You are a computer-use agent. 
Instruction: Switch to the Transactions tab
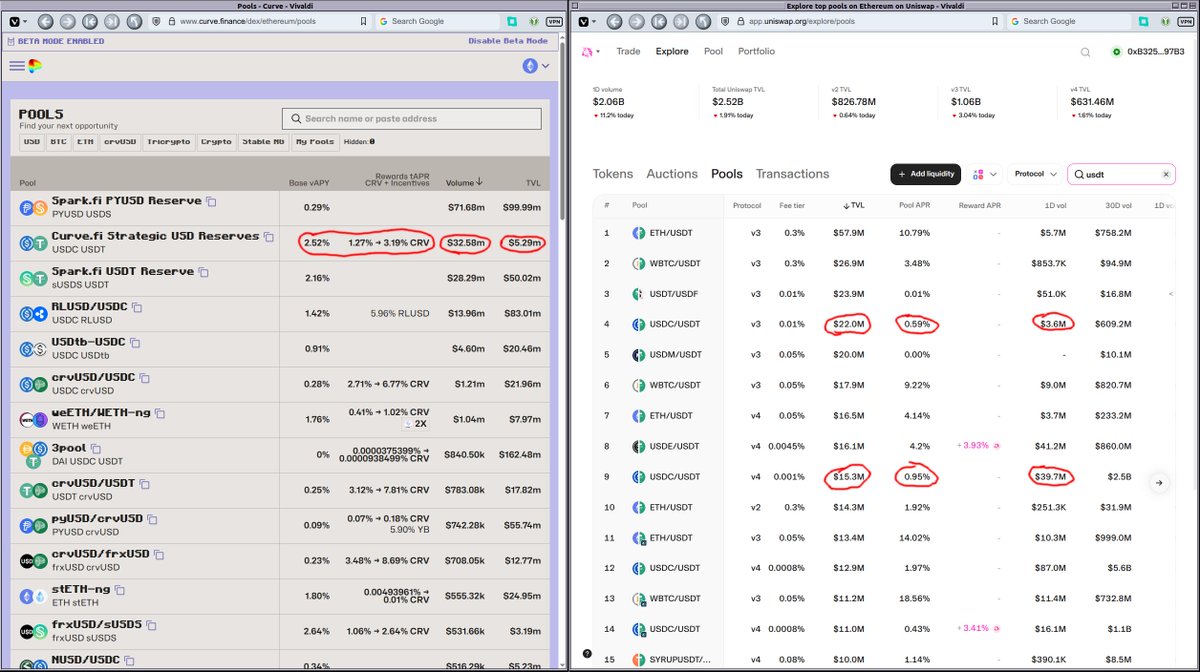793,174
